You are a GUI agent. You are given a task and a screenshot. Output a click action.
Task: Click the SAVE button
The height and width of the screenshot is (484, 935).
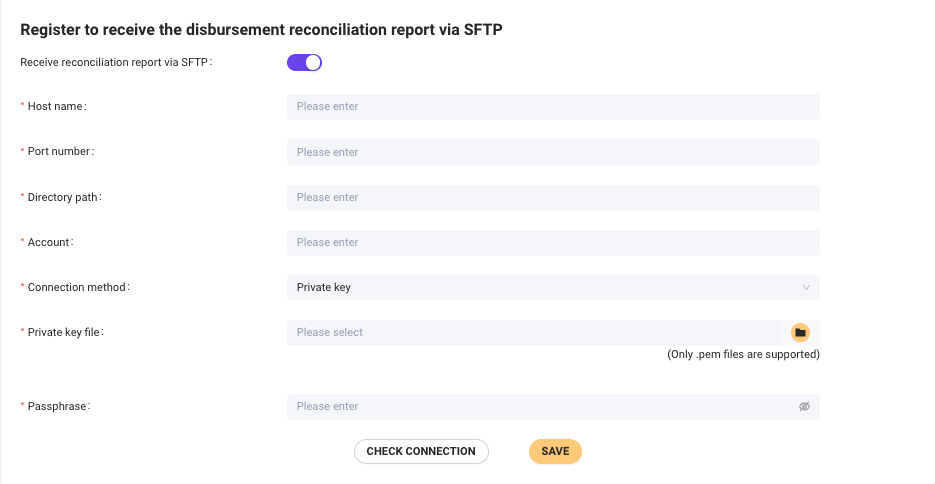click(x=555, y=451)
